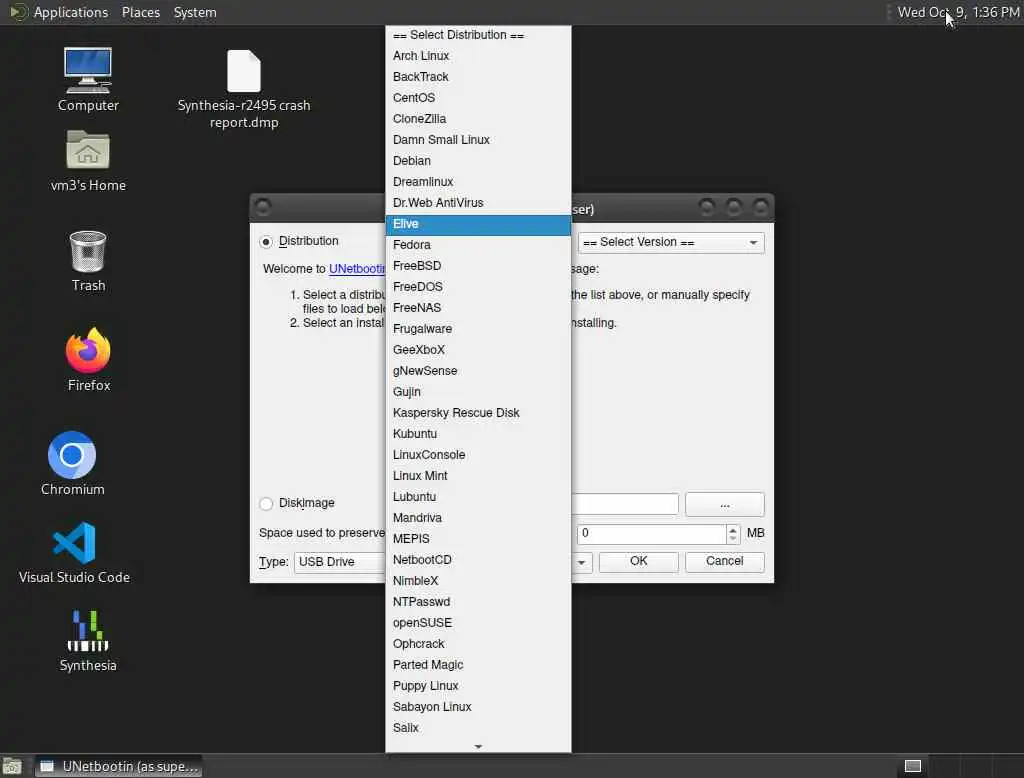Screen dimensions: 1024x778
Task: Select the Diskimage radio button
Action: tap(266, 504)
